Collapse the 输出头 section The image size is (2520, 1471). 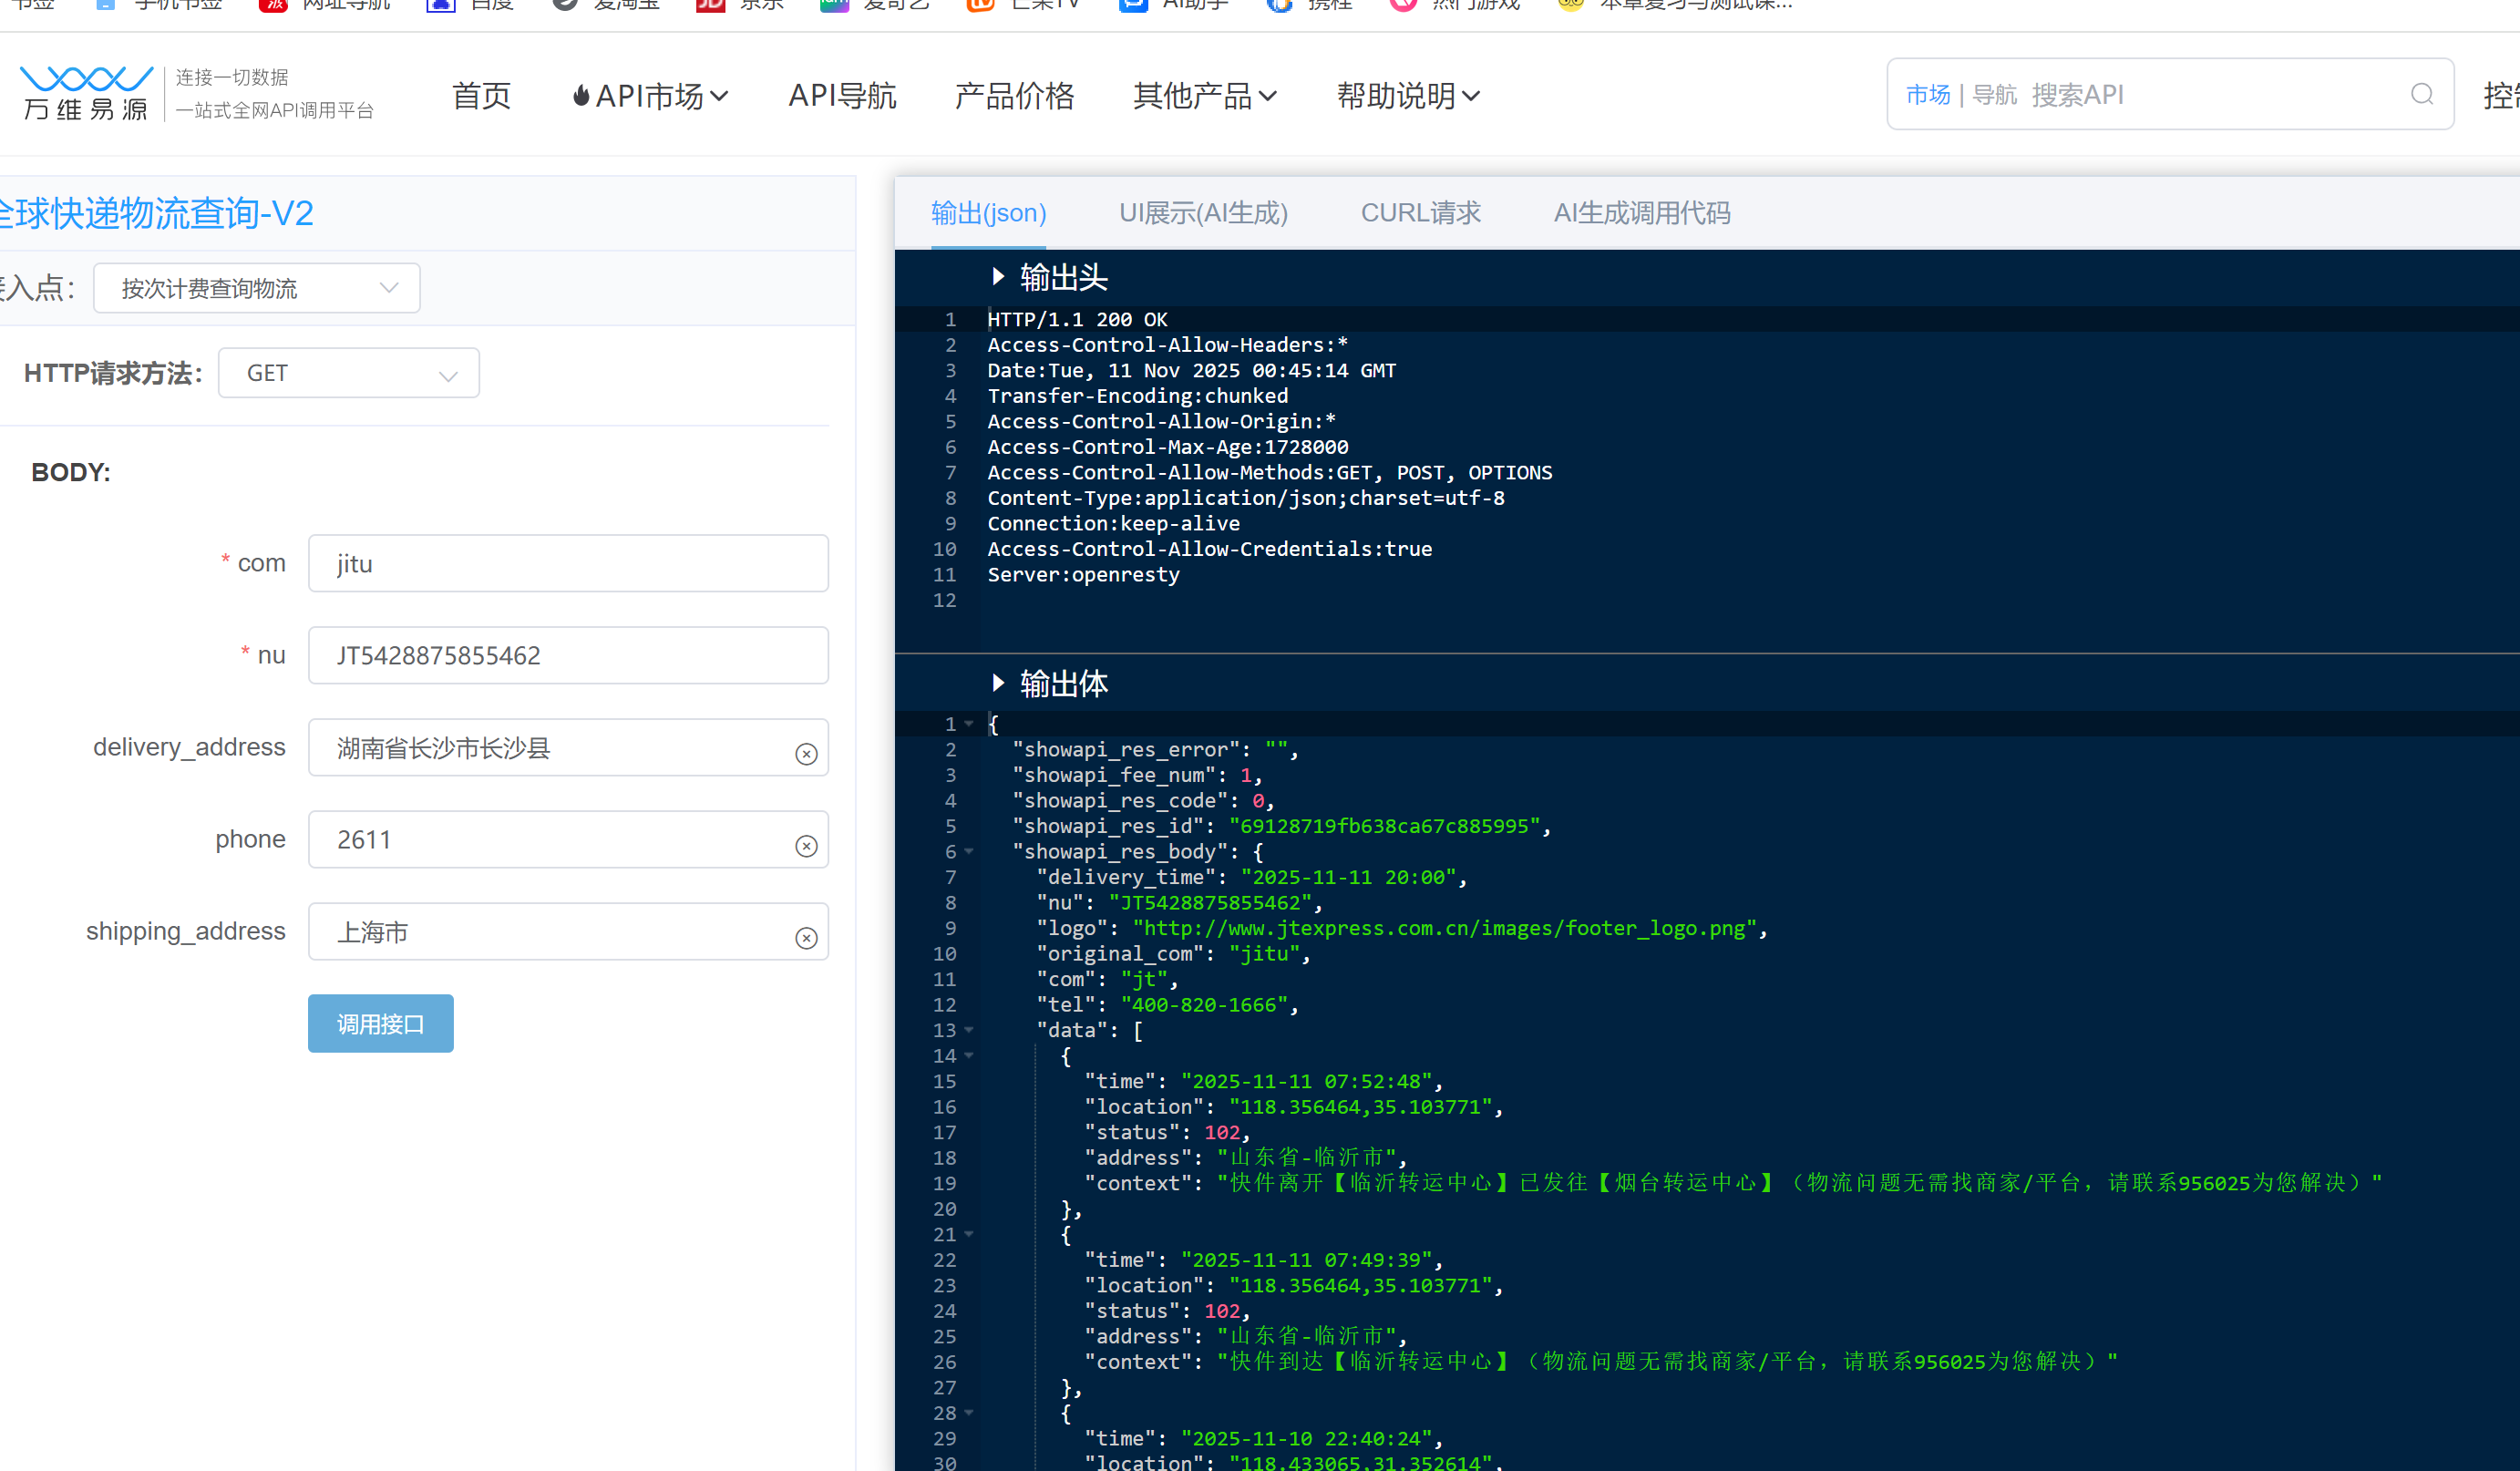[x=997, y=277]
